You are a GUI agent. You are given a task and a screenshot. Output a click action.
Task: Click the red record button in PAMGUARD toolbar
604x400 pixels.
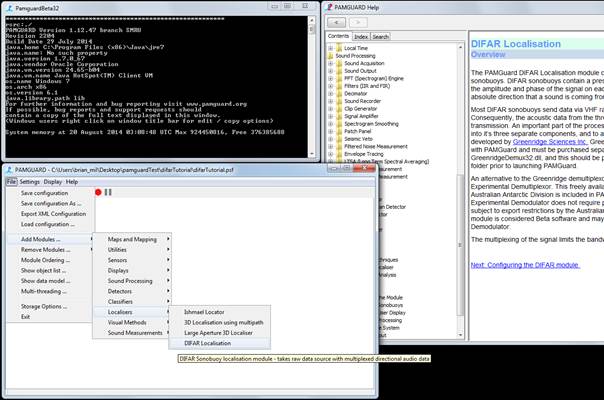click(x=98, y=192)
